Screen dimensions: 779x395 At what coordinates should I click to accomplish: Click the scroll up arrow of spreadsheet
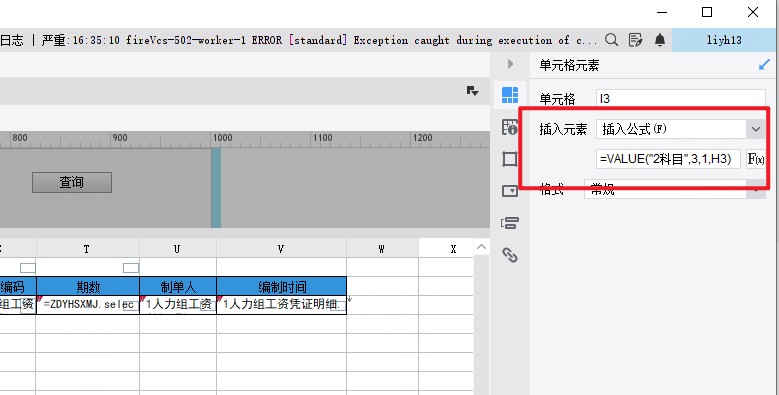pos(481,247)
